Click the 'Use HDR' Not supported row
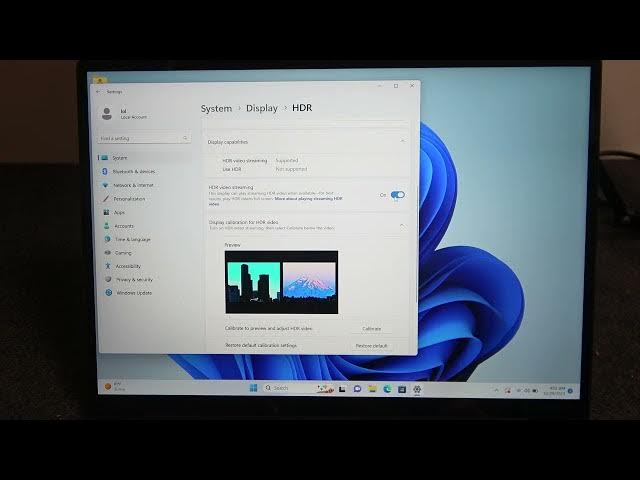This screenshot has height=480, width=640. pyautogui.click(x=264, y=169)
